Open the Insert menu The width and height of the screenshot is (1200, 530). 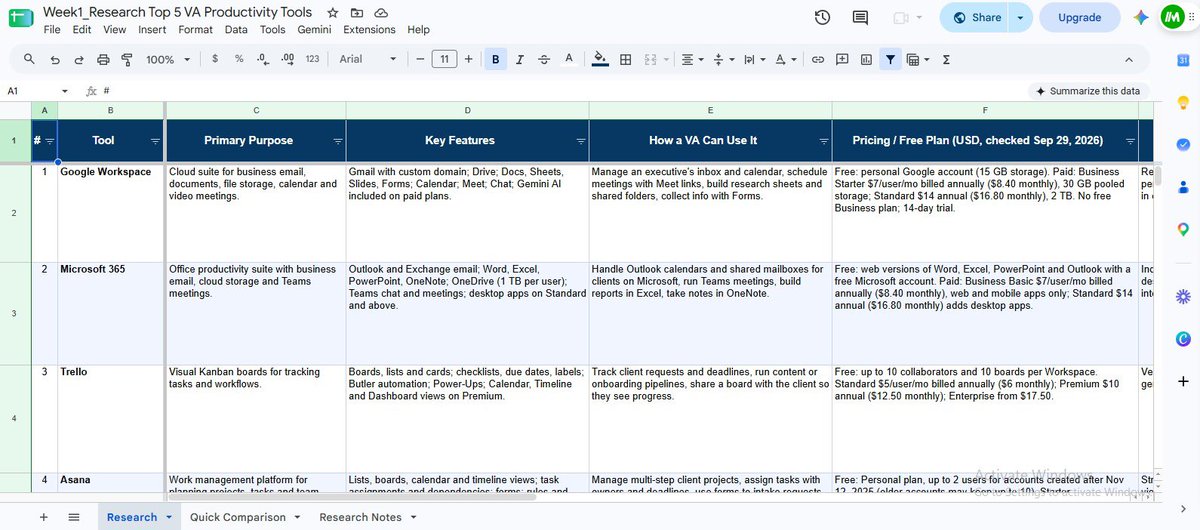[152, 30]
